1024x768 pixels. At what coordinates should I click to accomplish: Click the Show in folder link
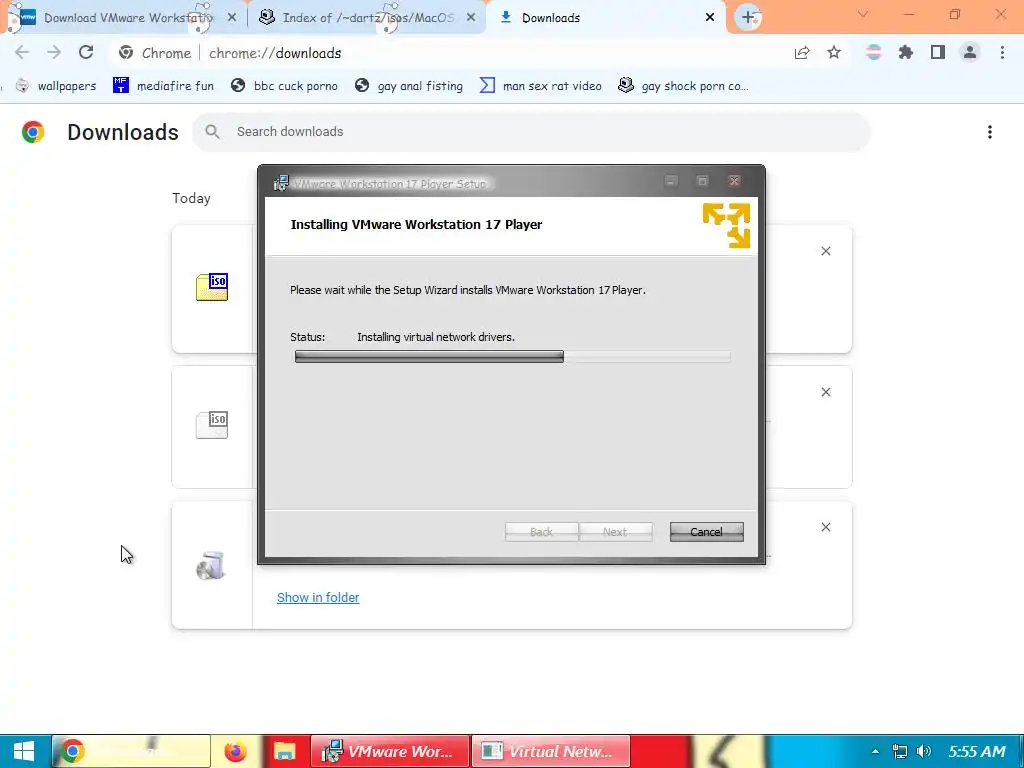coord(318,598)
